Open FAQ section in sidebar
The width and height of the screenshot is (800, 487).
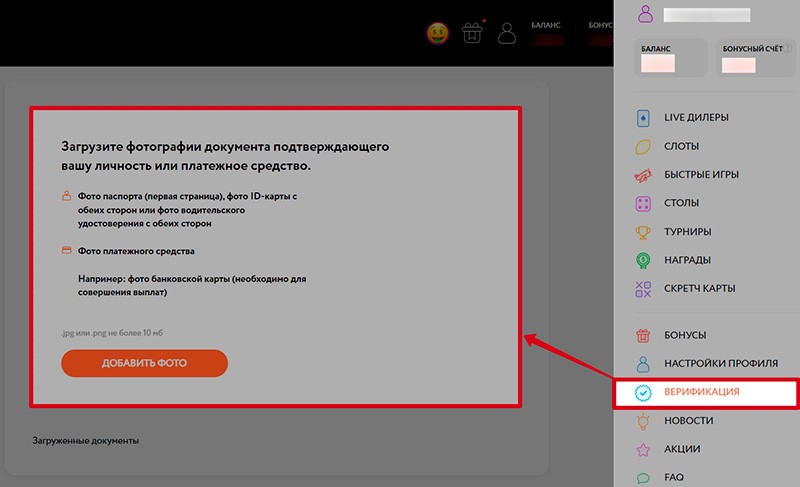click(x=673, y=477)
